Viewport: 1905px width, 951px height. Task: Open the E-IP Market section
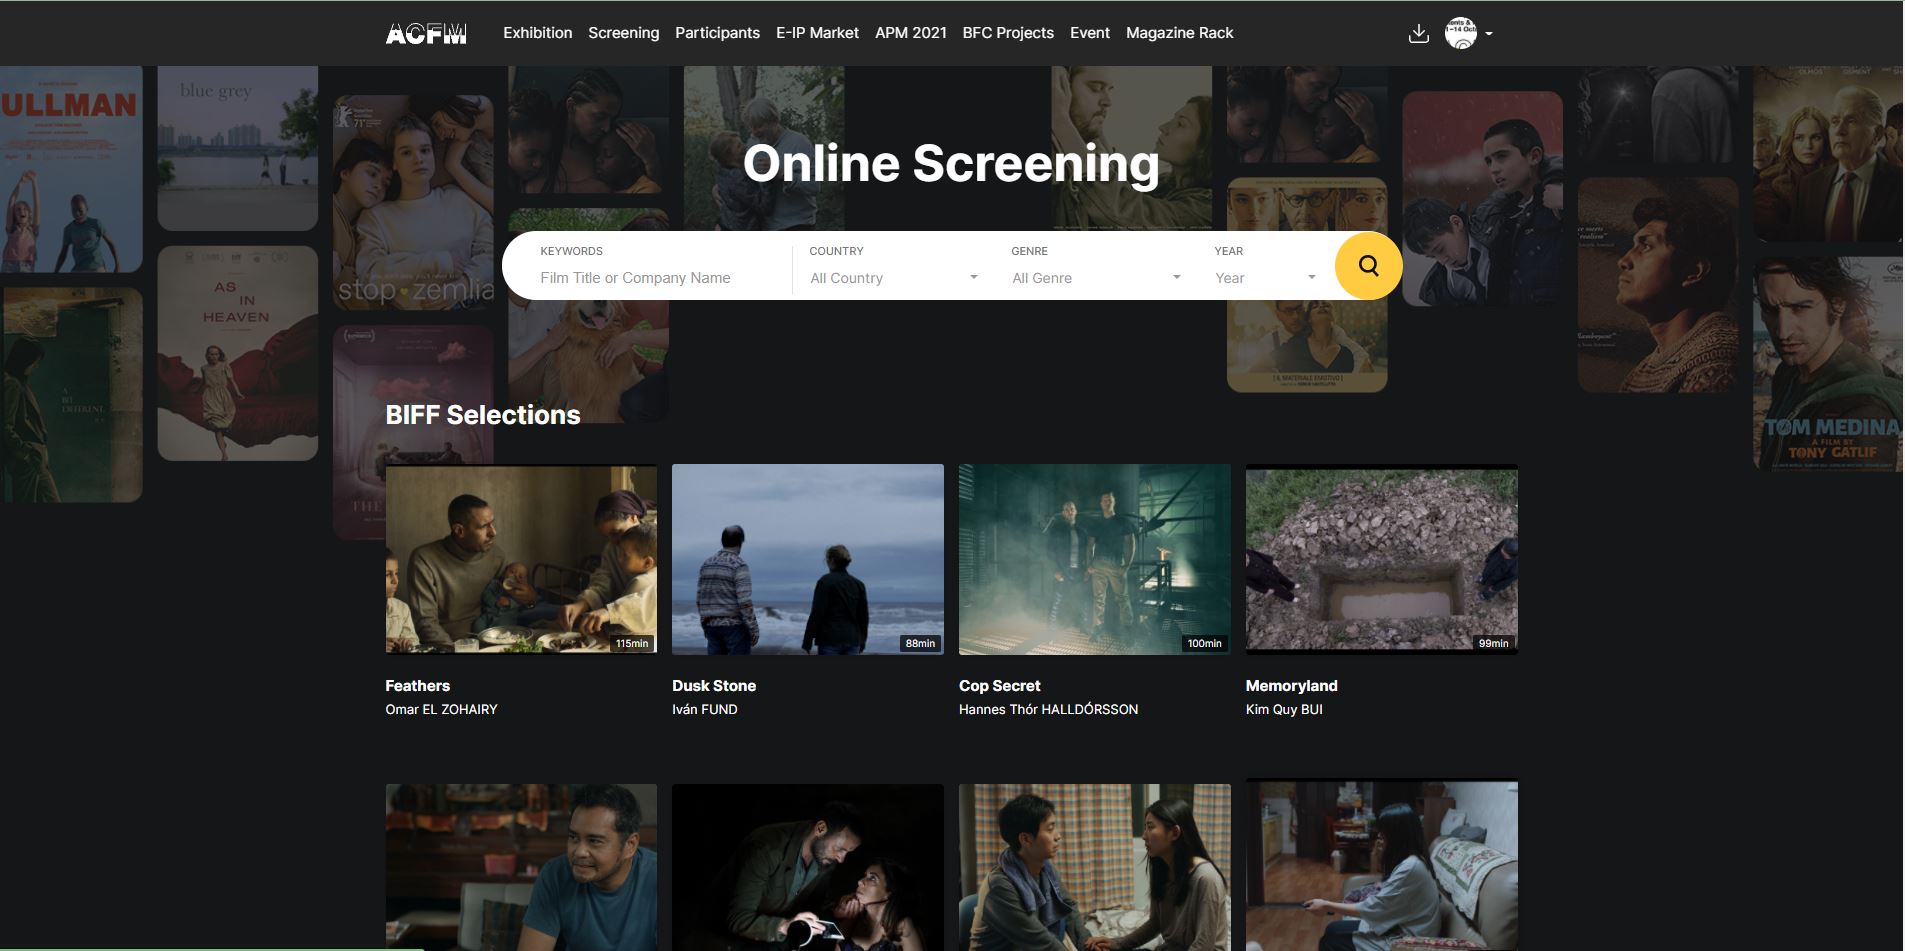(x=817, y=33)
